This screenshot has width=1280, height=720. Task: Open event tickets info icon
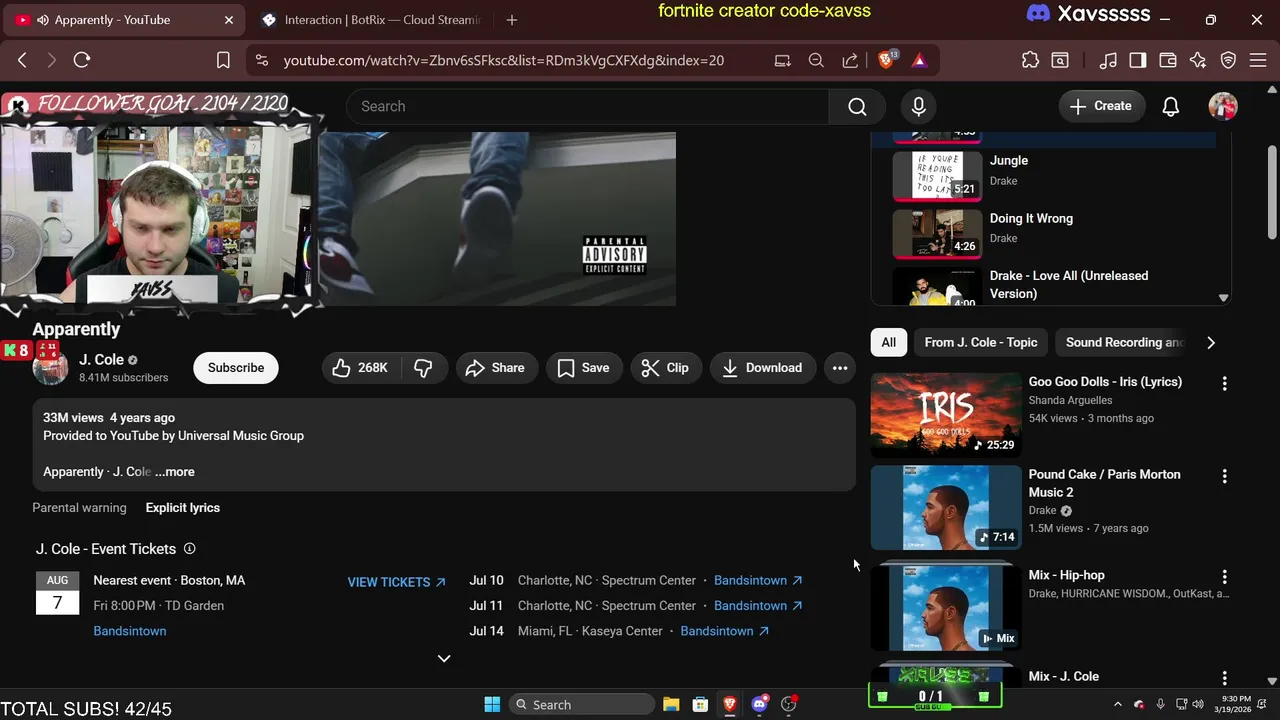[189, 549]
